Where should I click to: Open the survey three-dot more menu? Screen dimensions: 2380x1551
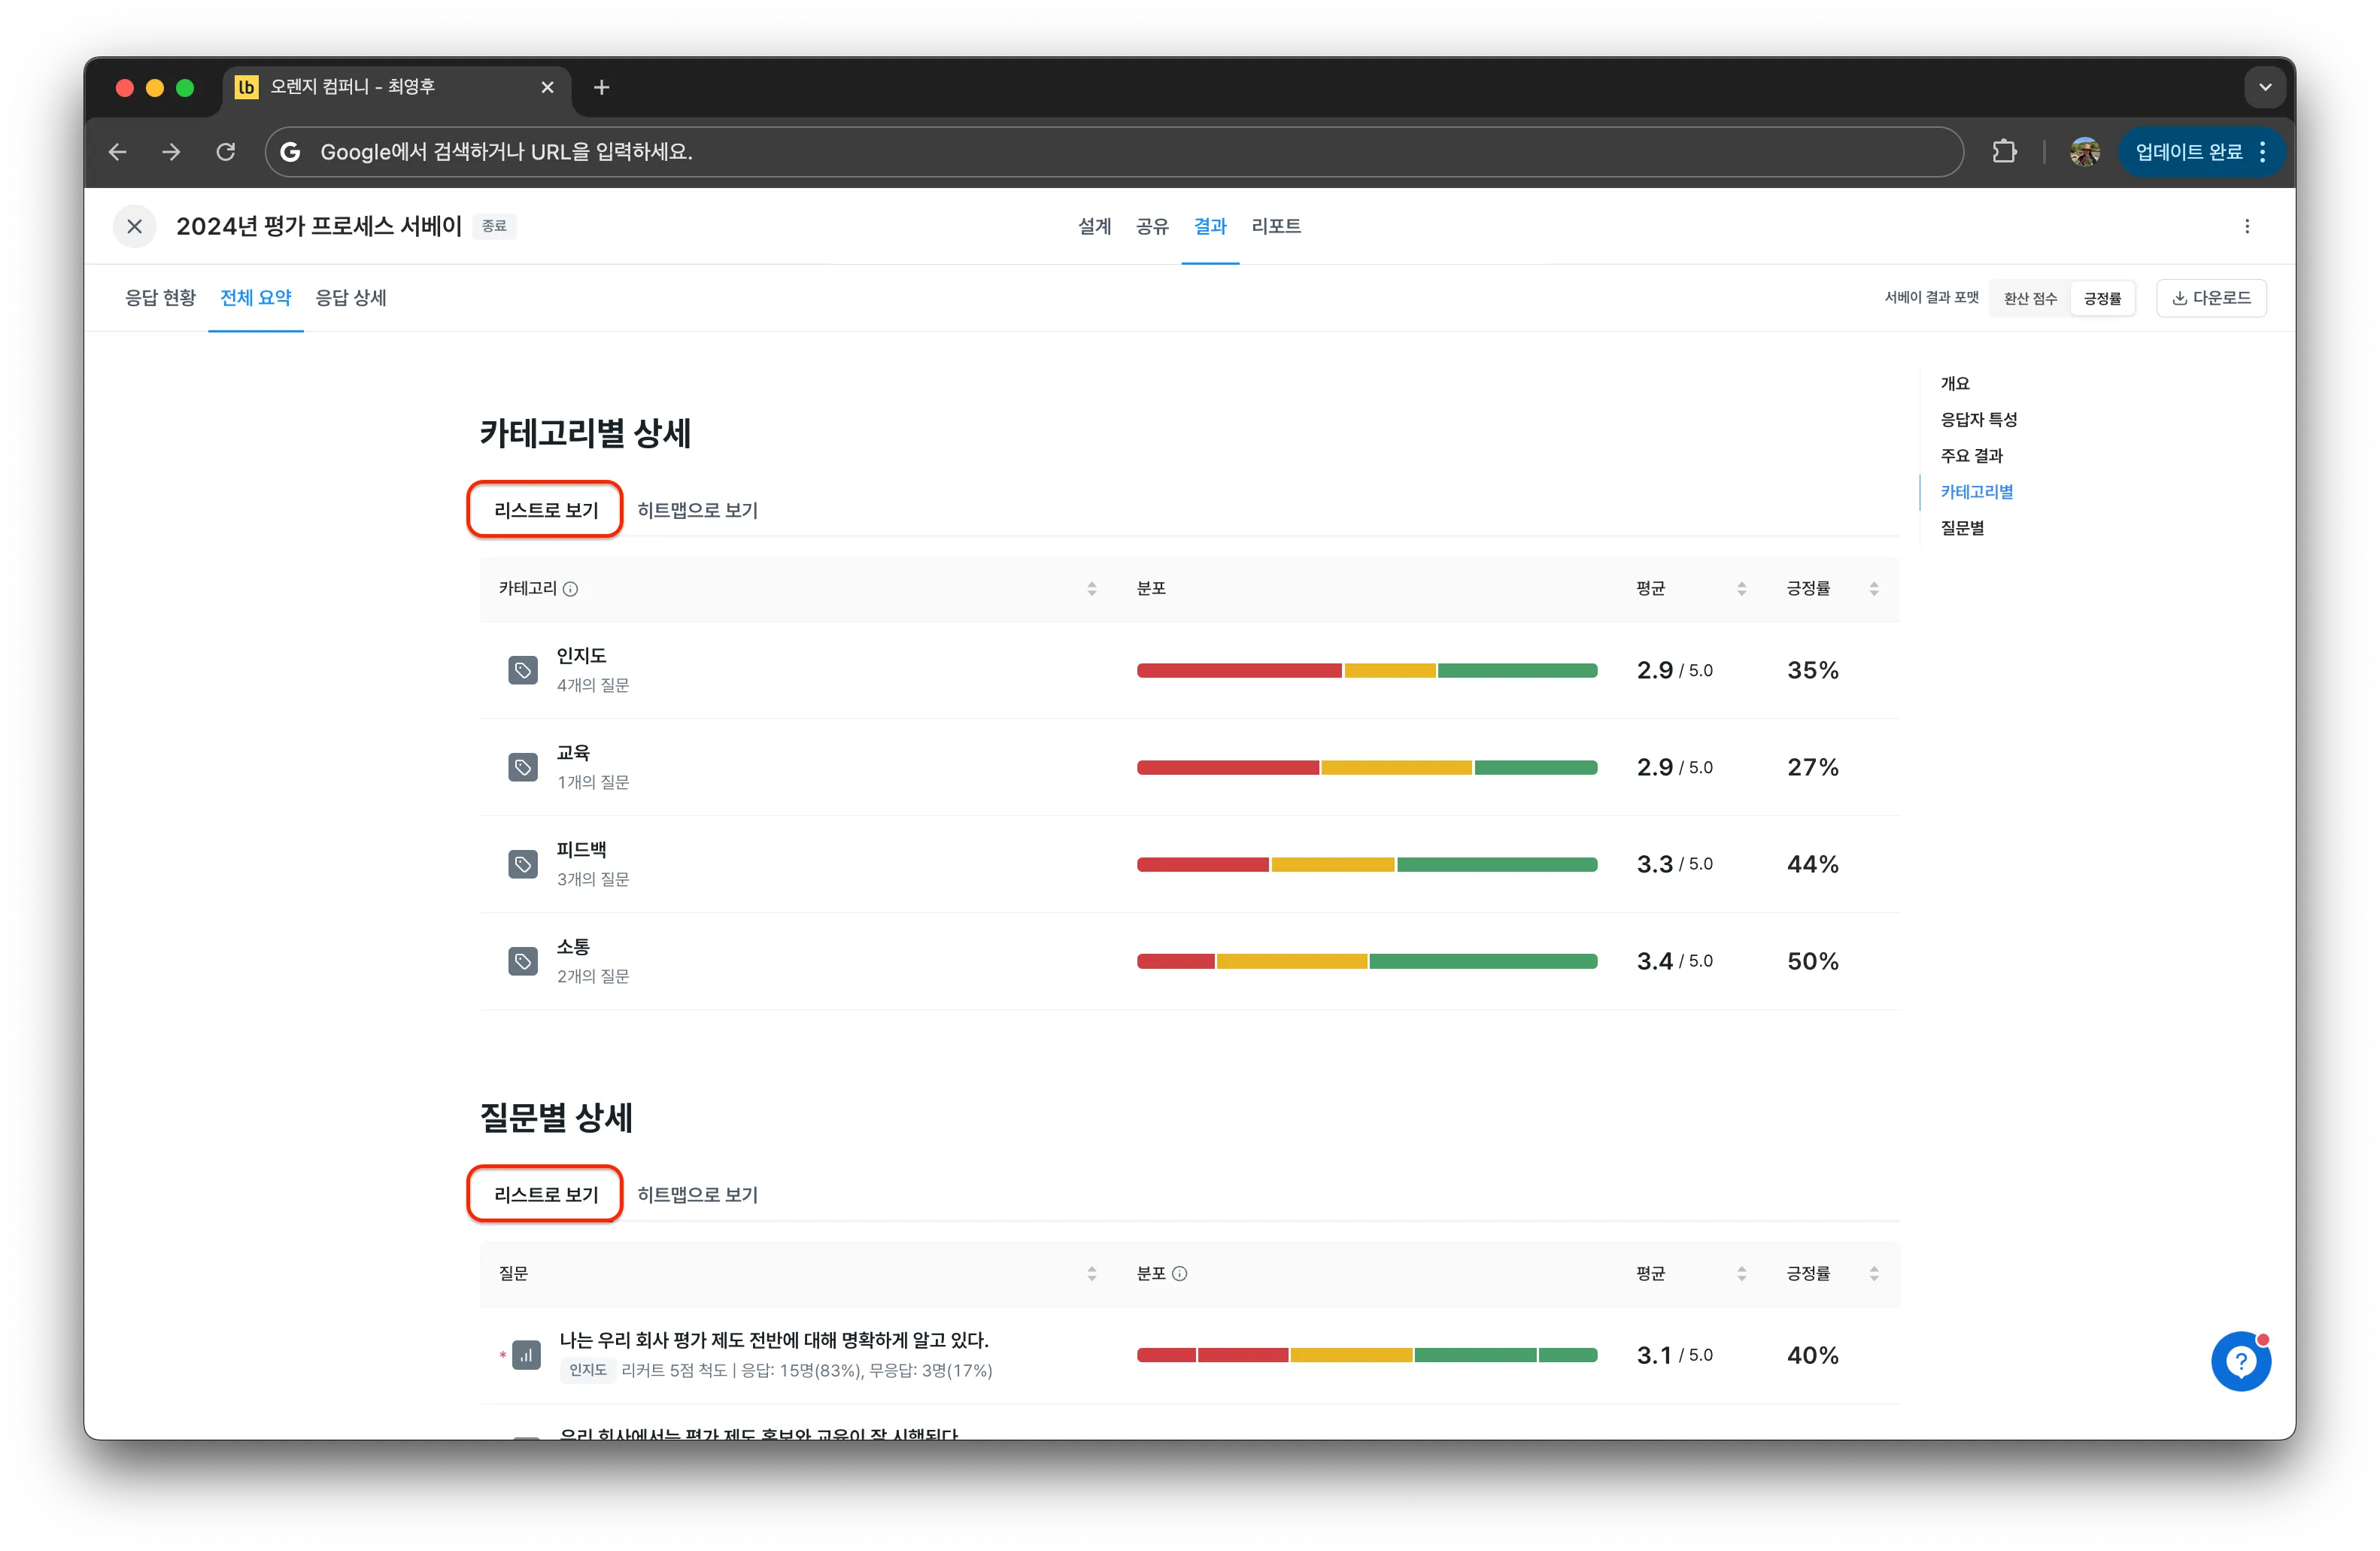pos(2247,226)
